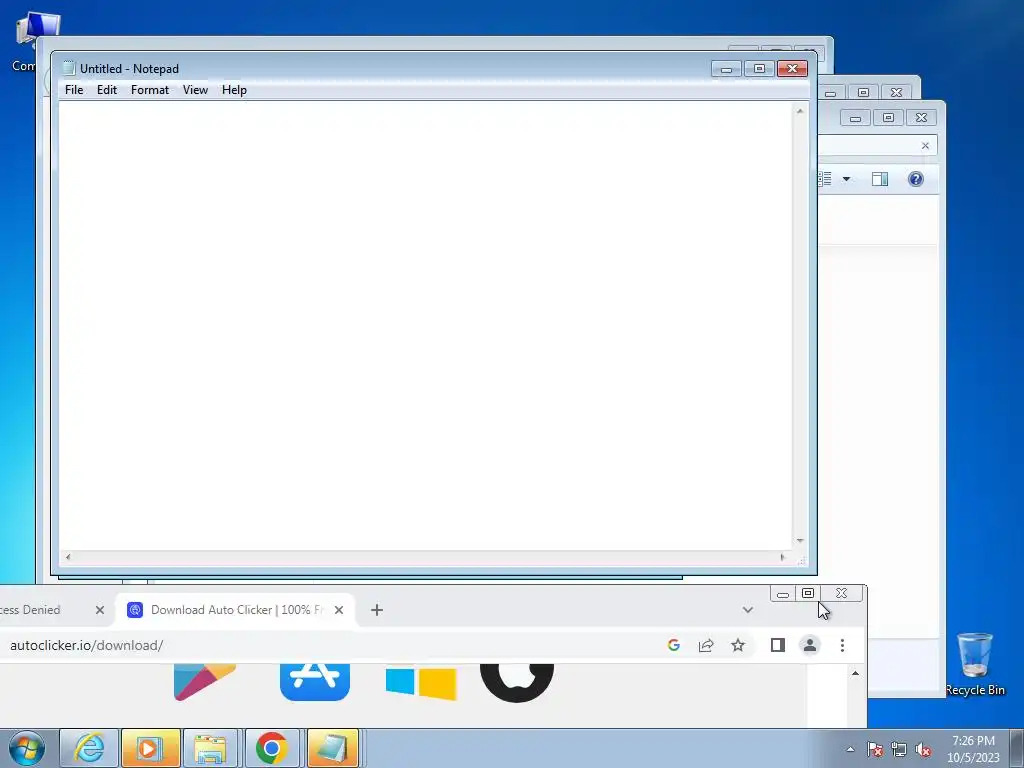Click inside the Notepad text area
This screenshot has width=1024, height=768.
(426, 325)
